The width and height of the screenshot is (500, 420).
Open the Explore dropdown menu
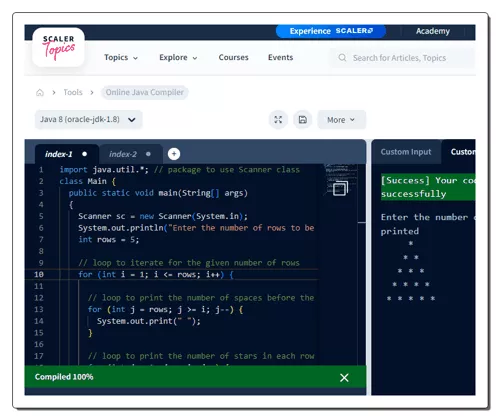click(x=178, y=57)
